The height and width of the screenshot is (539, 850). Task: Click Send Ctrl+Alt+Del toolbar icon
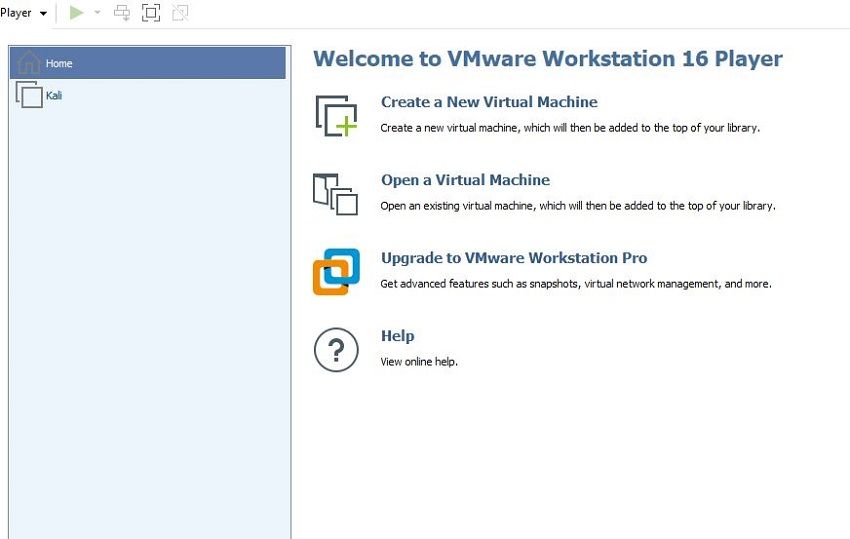click(122, 12)
